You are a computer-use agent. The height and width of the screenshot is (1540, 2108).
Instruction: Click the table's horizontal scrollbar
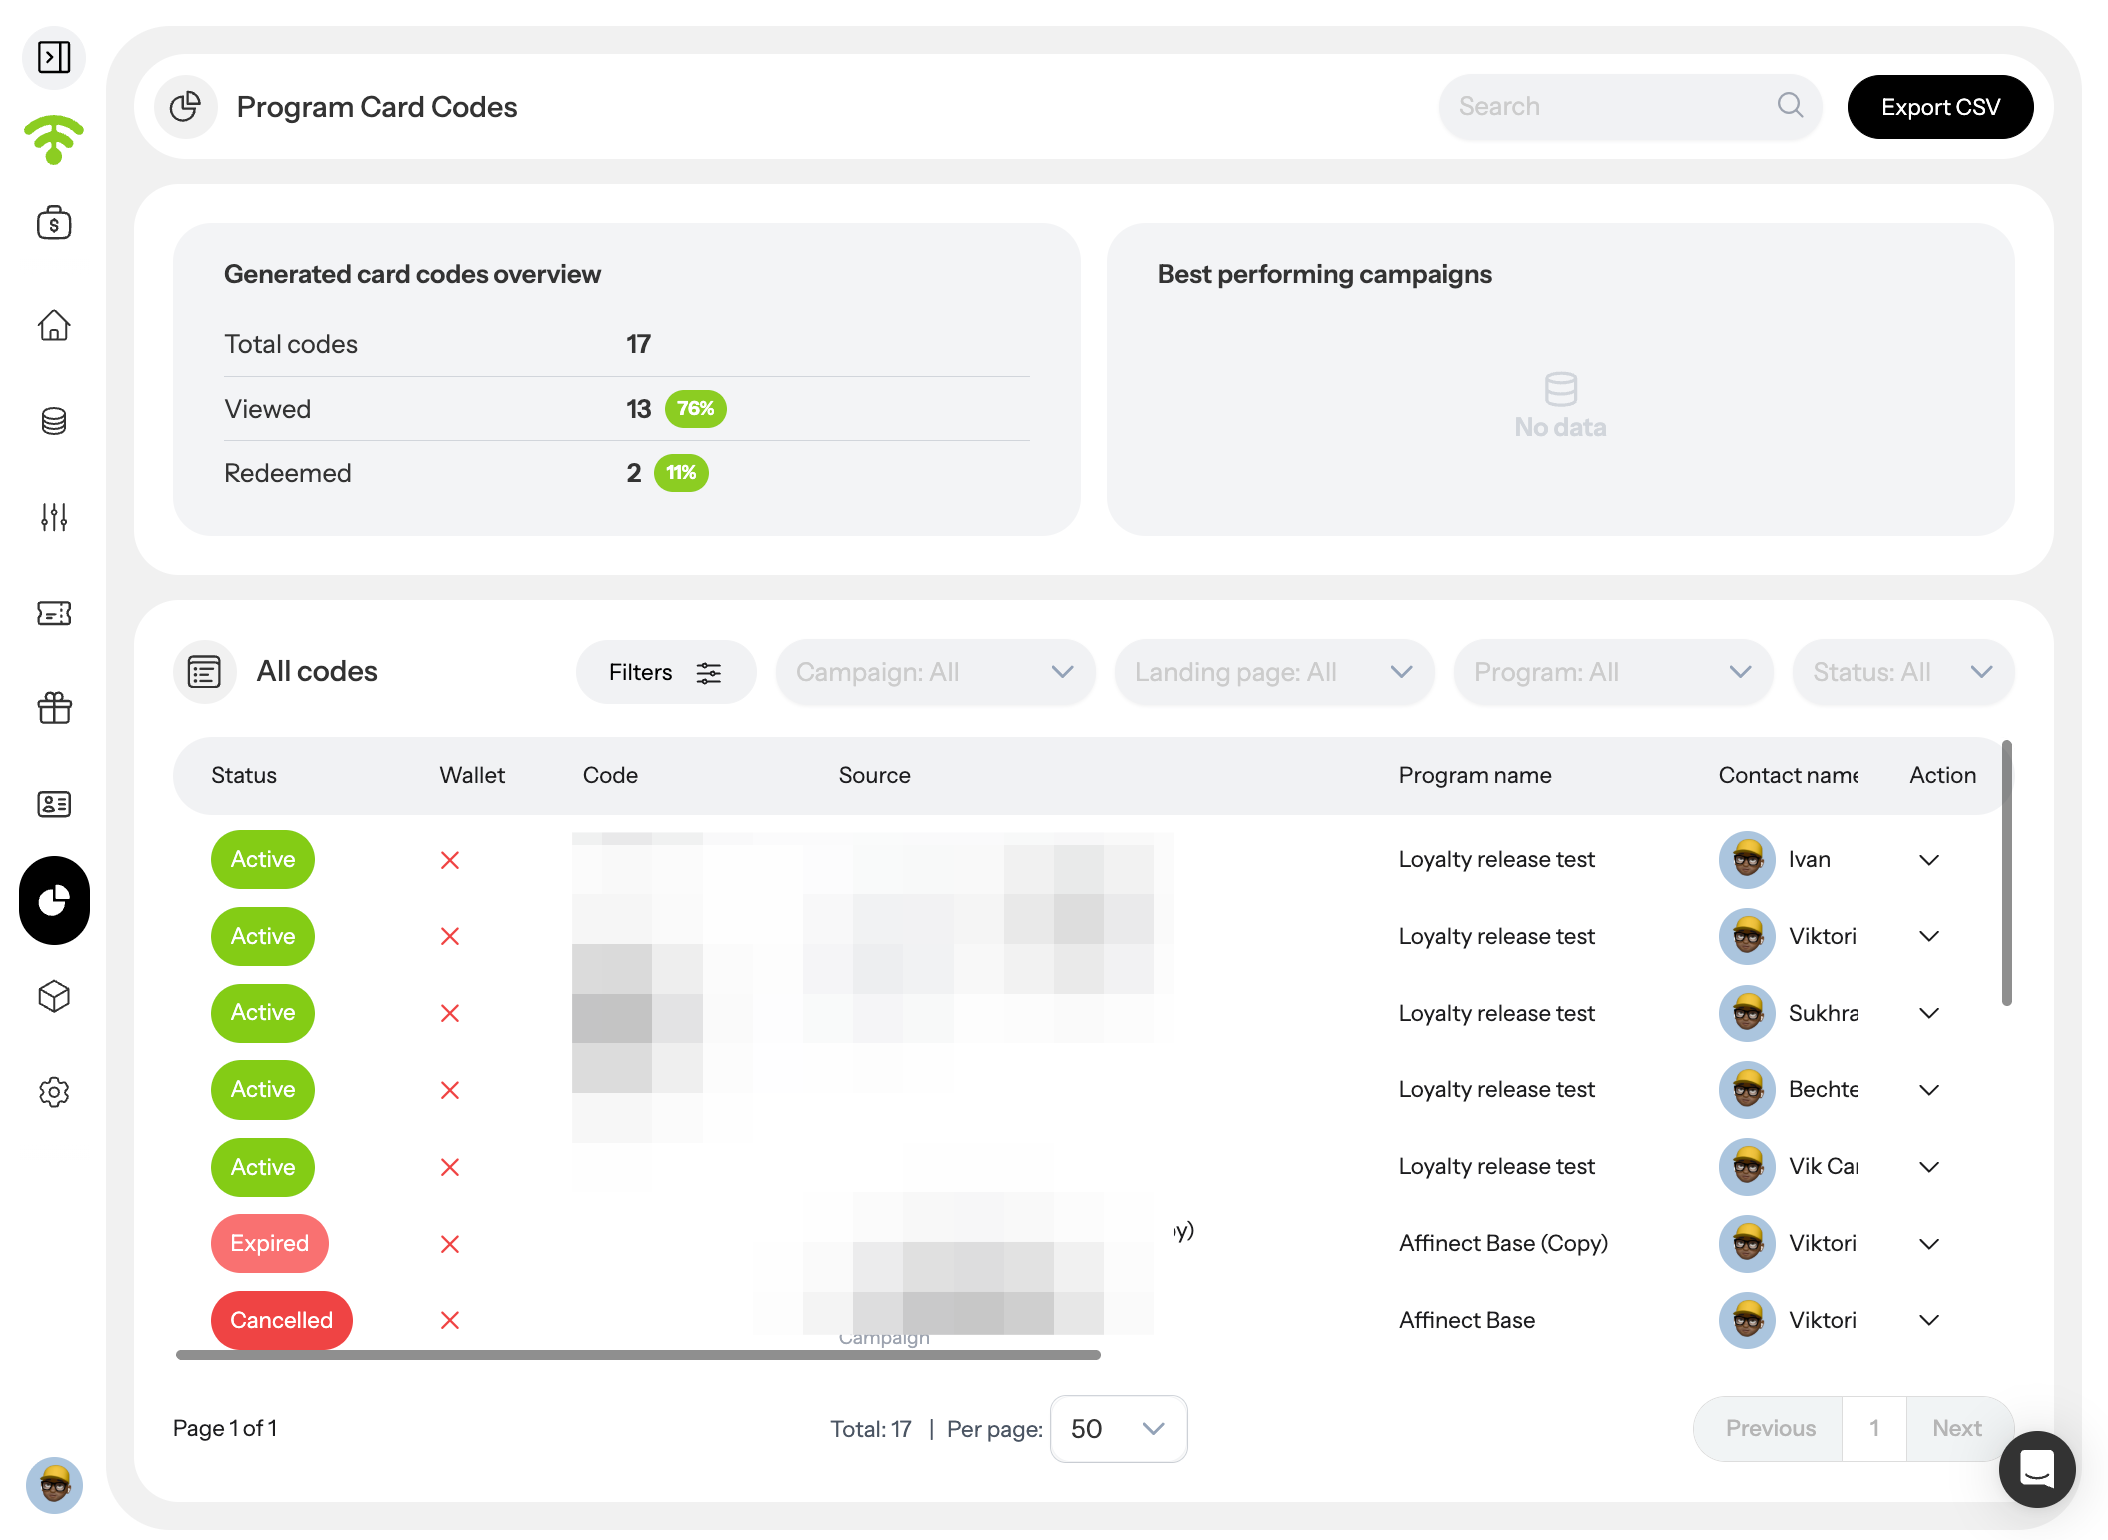click(638, 1355)
